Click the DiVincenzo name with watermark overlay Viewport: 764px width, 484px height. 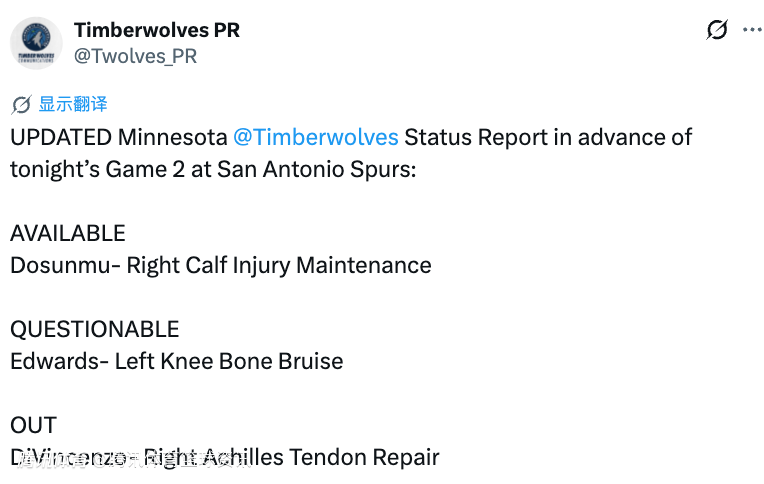coord(69,458)
